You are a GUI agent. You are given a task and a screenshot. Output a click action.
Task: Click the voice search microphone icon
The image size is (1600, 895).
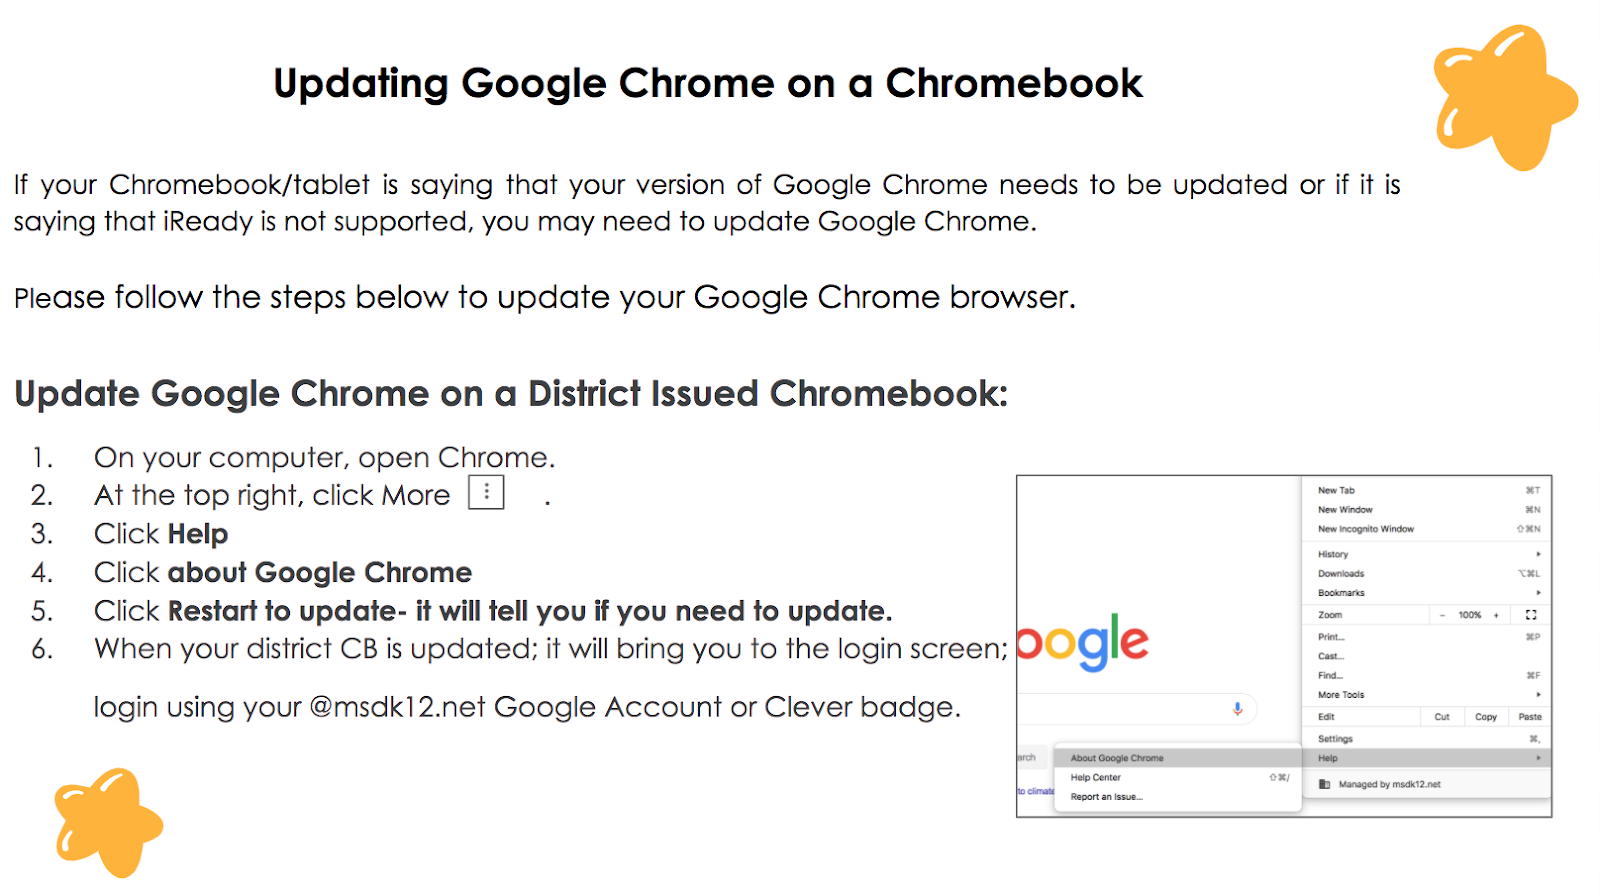(1237, 709)
